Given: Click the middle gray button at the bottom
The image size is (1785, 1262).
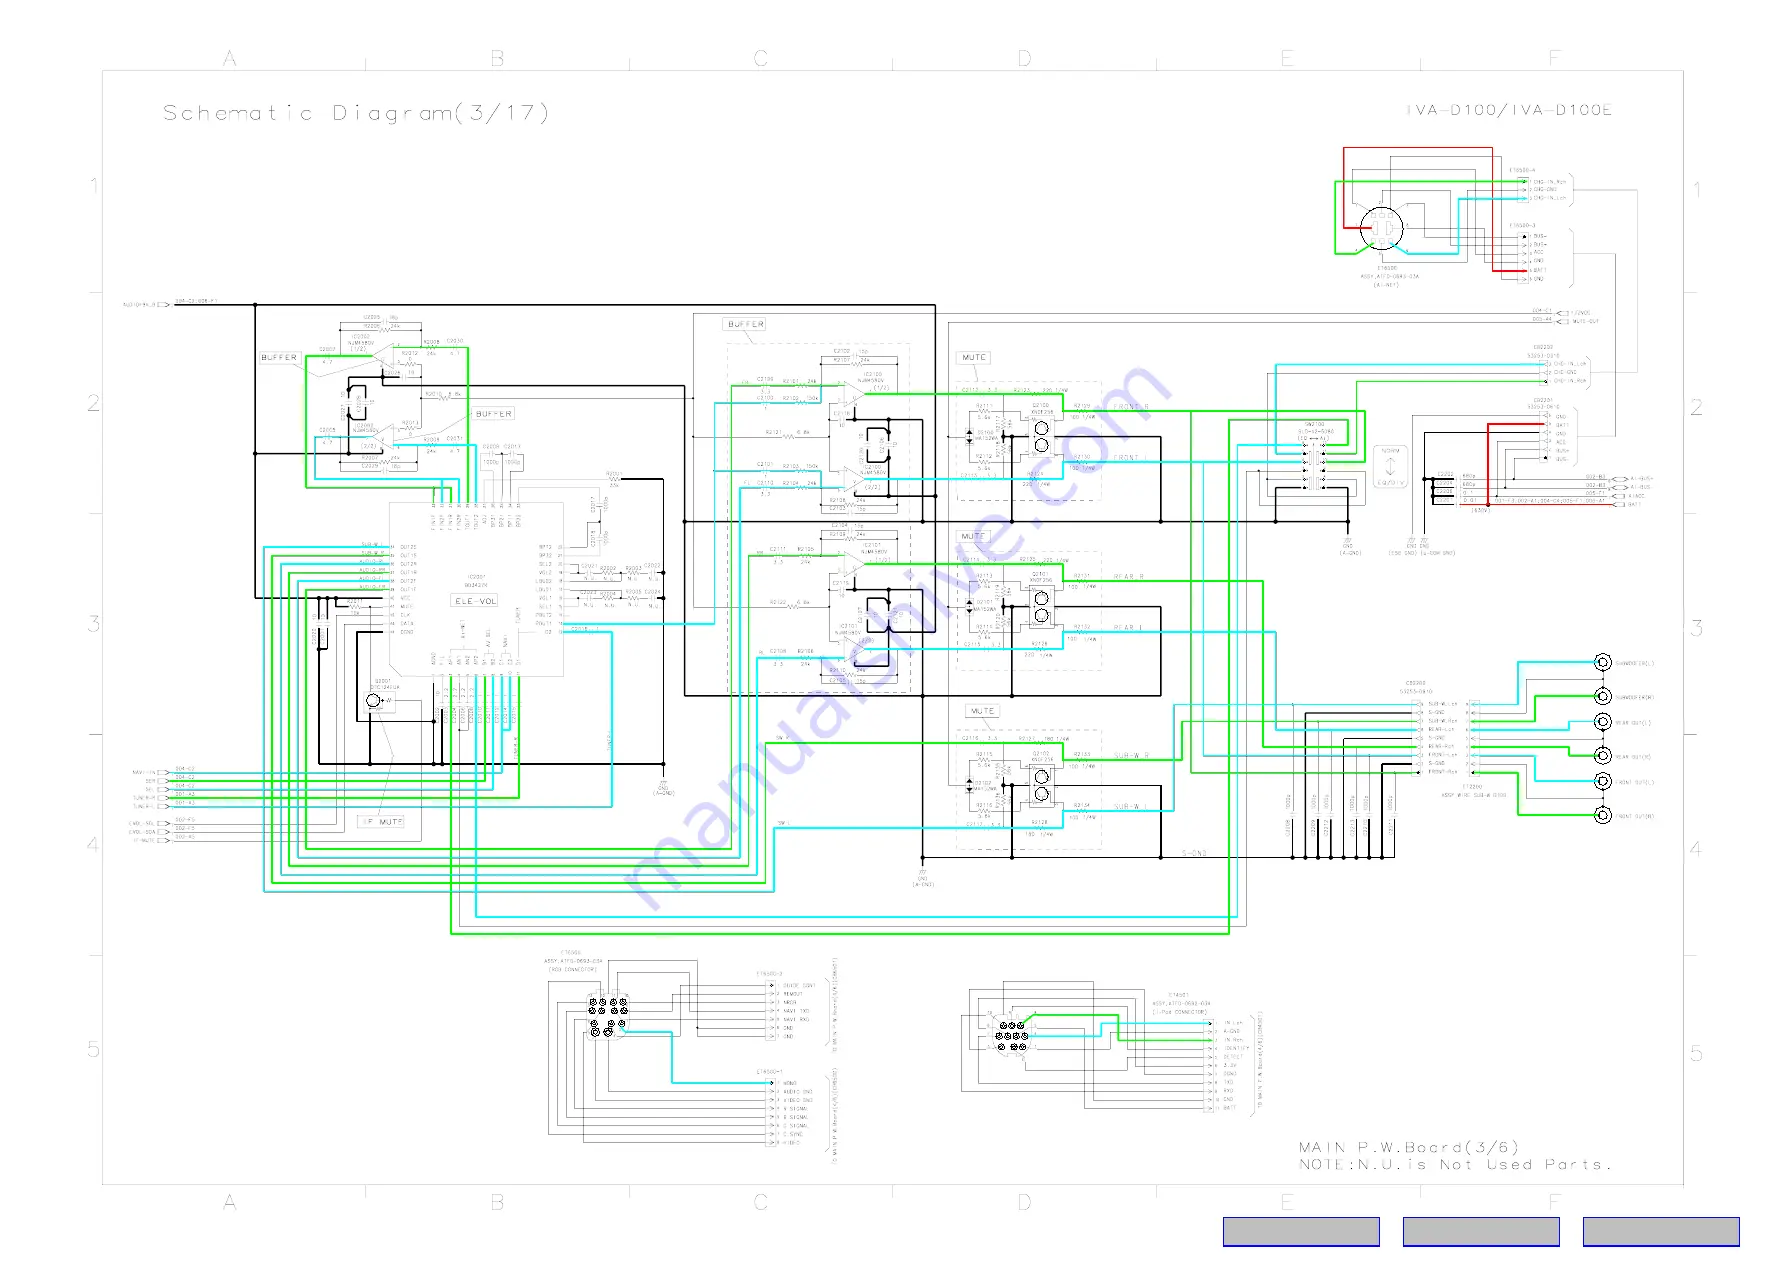Looking at the screenshot, I should (1481, 1231).
